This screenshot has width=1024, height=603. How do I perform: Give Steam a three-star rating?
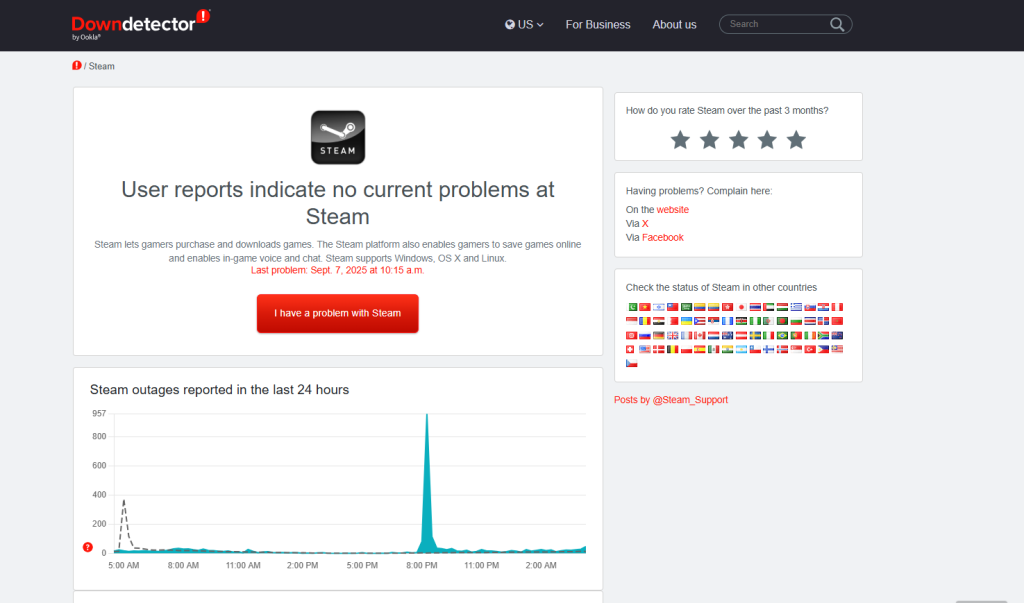[x=738, y=139]
